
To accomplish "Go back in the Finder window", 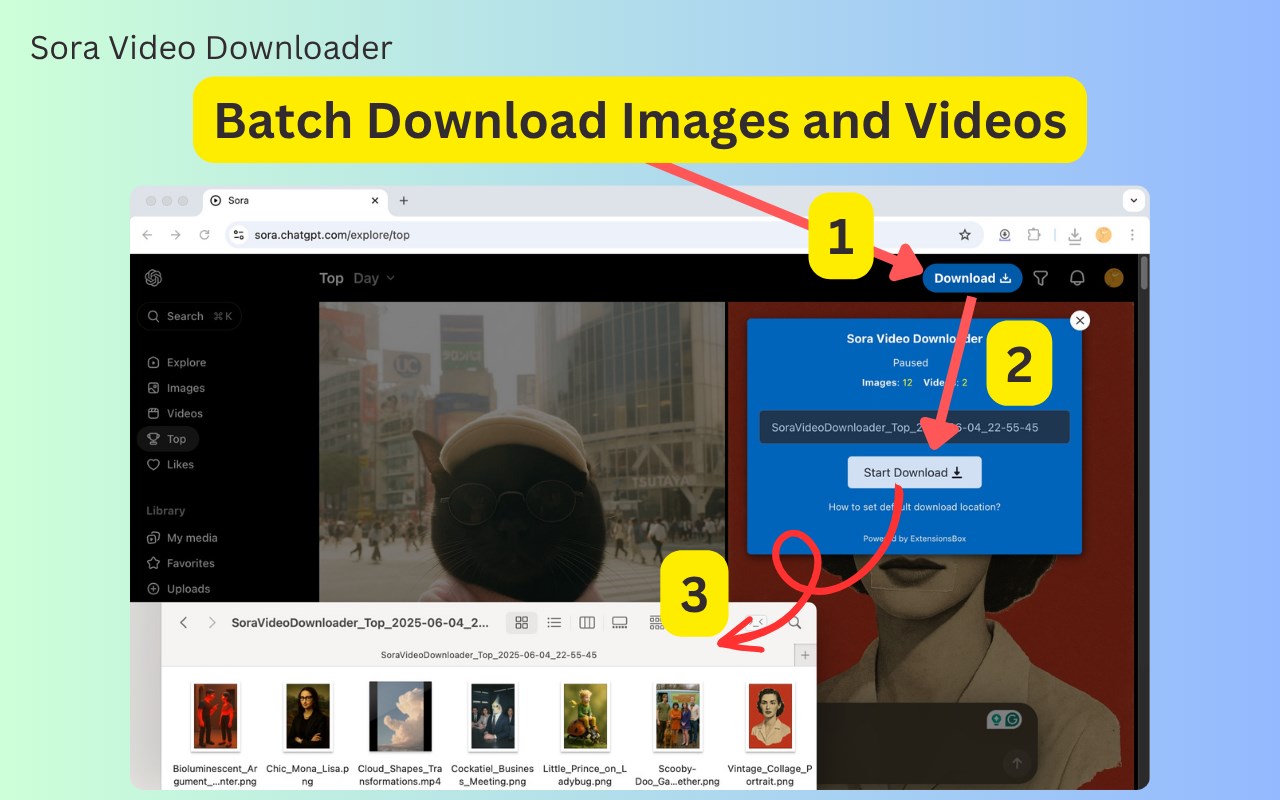I will (x=183, y=622).
